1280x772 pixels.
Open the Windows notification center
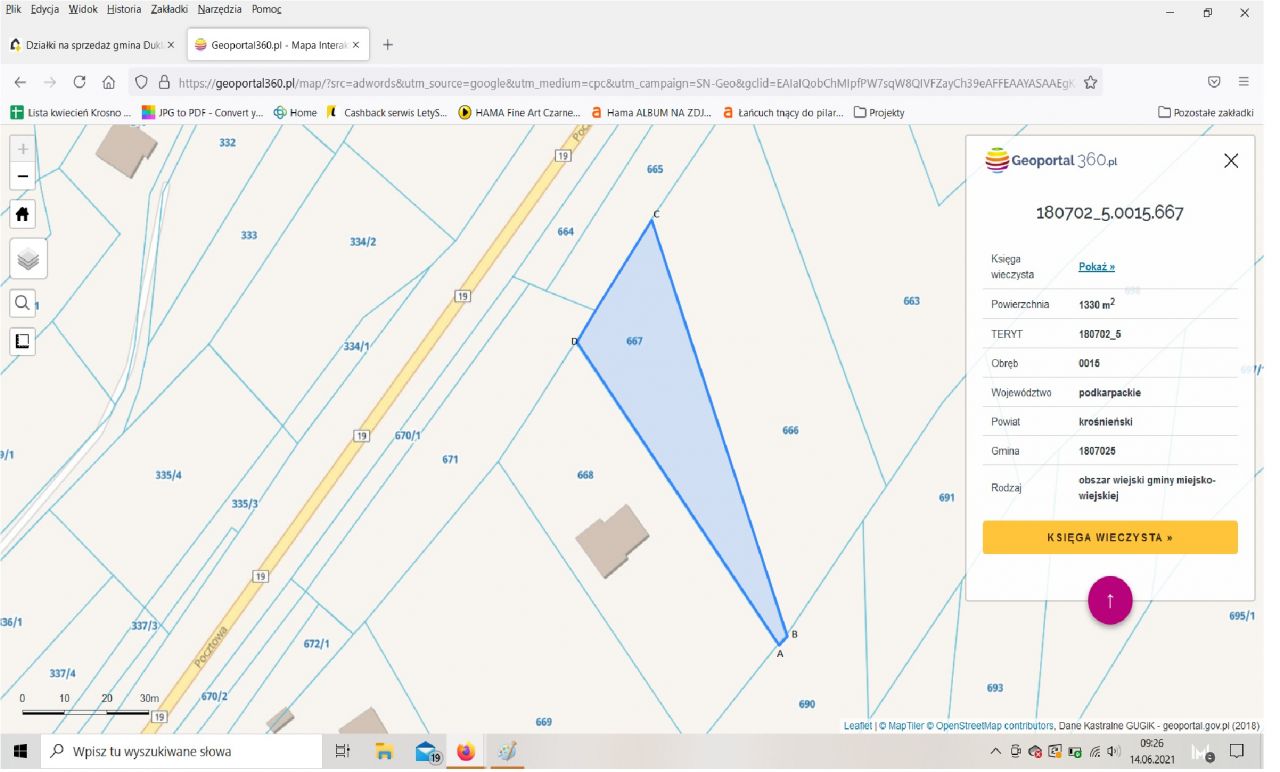click(1237, 751)
